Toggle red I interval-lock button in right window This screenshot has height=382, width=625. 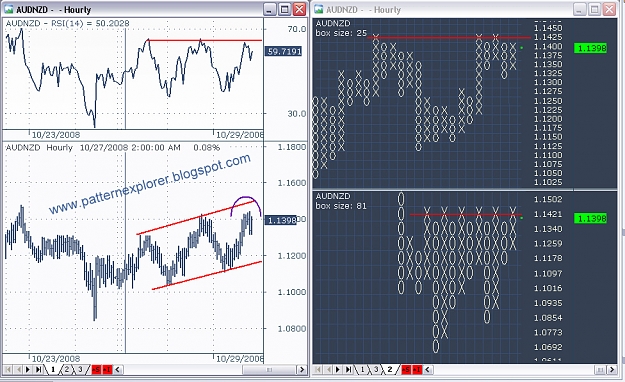pos(417,370)
